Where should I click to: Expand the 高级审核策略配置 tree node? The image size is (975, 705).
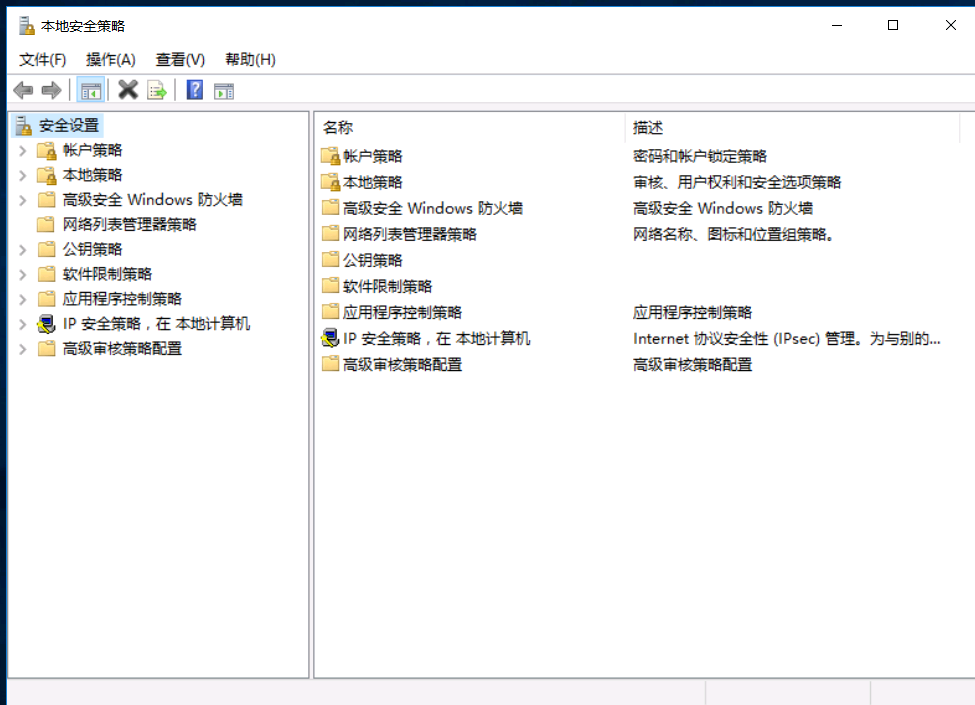(22, 349)
